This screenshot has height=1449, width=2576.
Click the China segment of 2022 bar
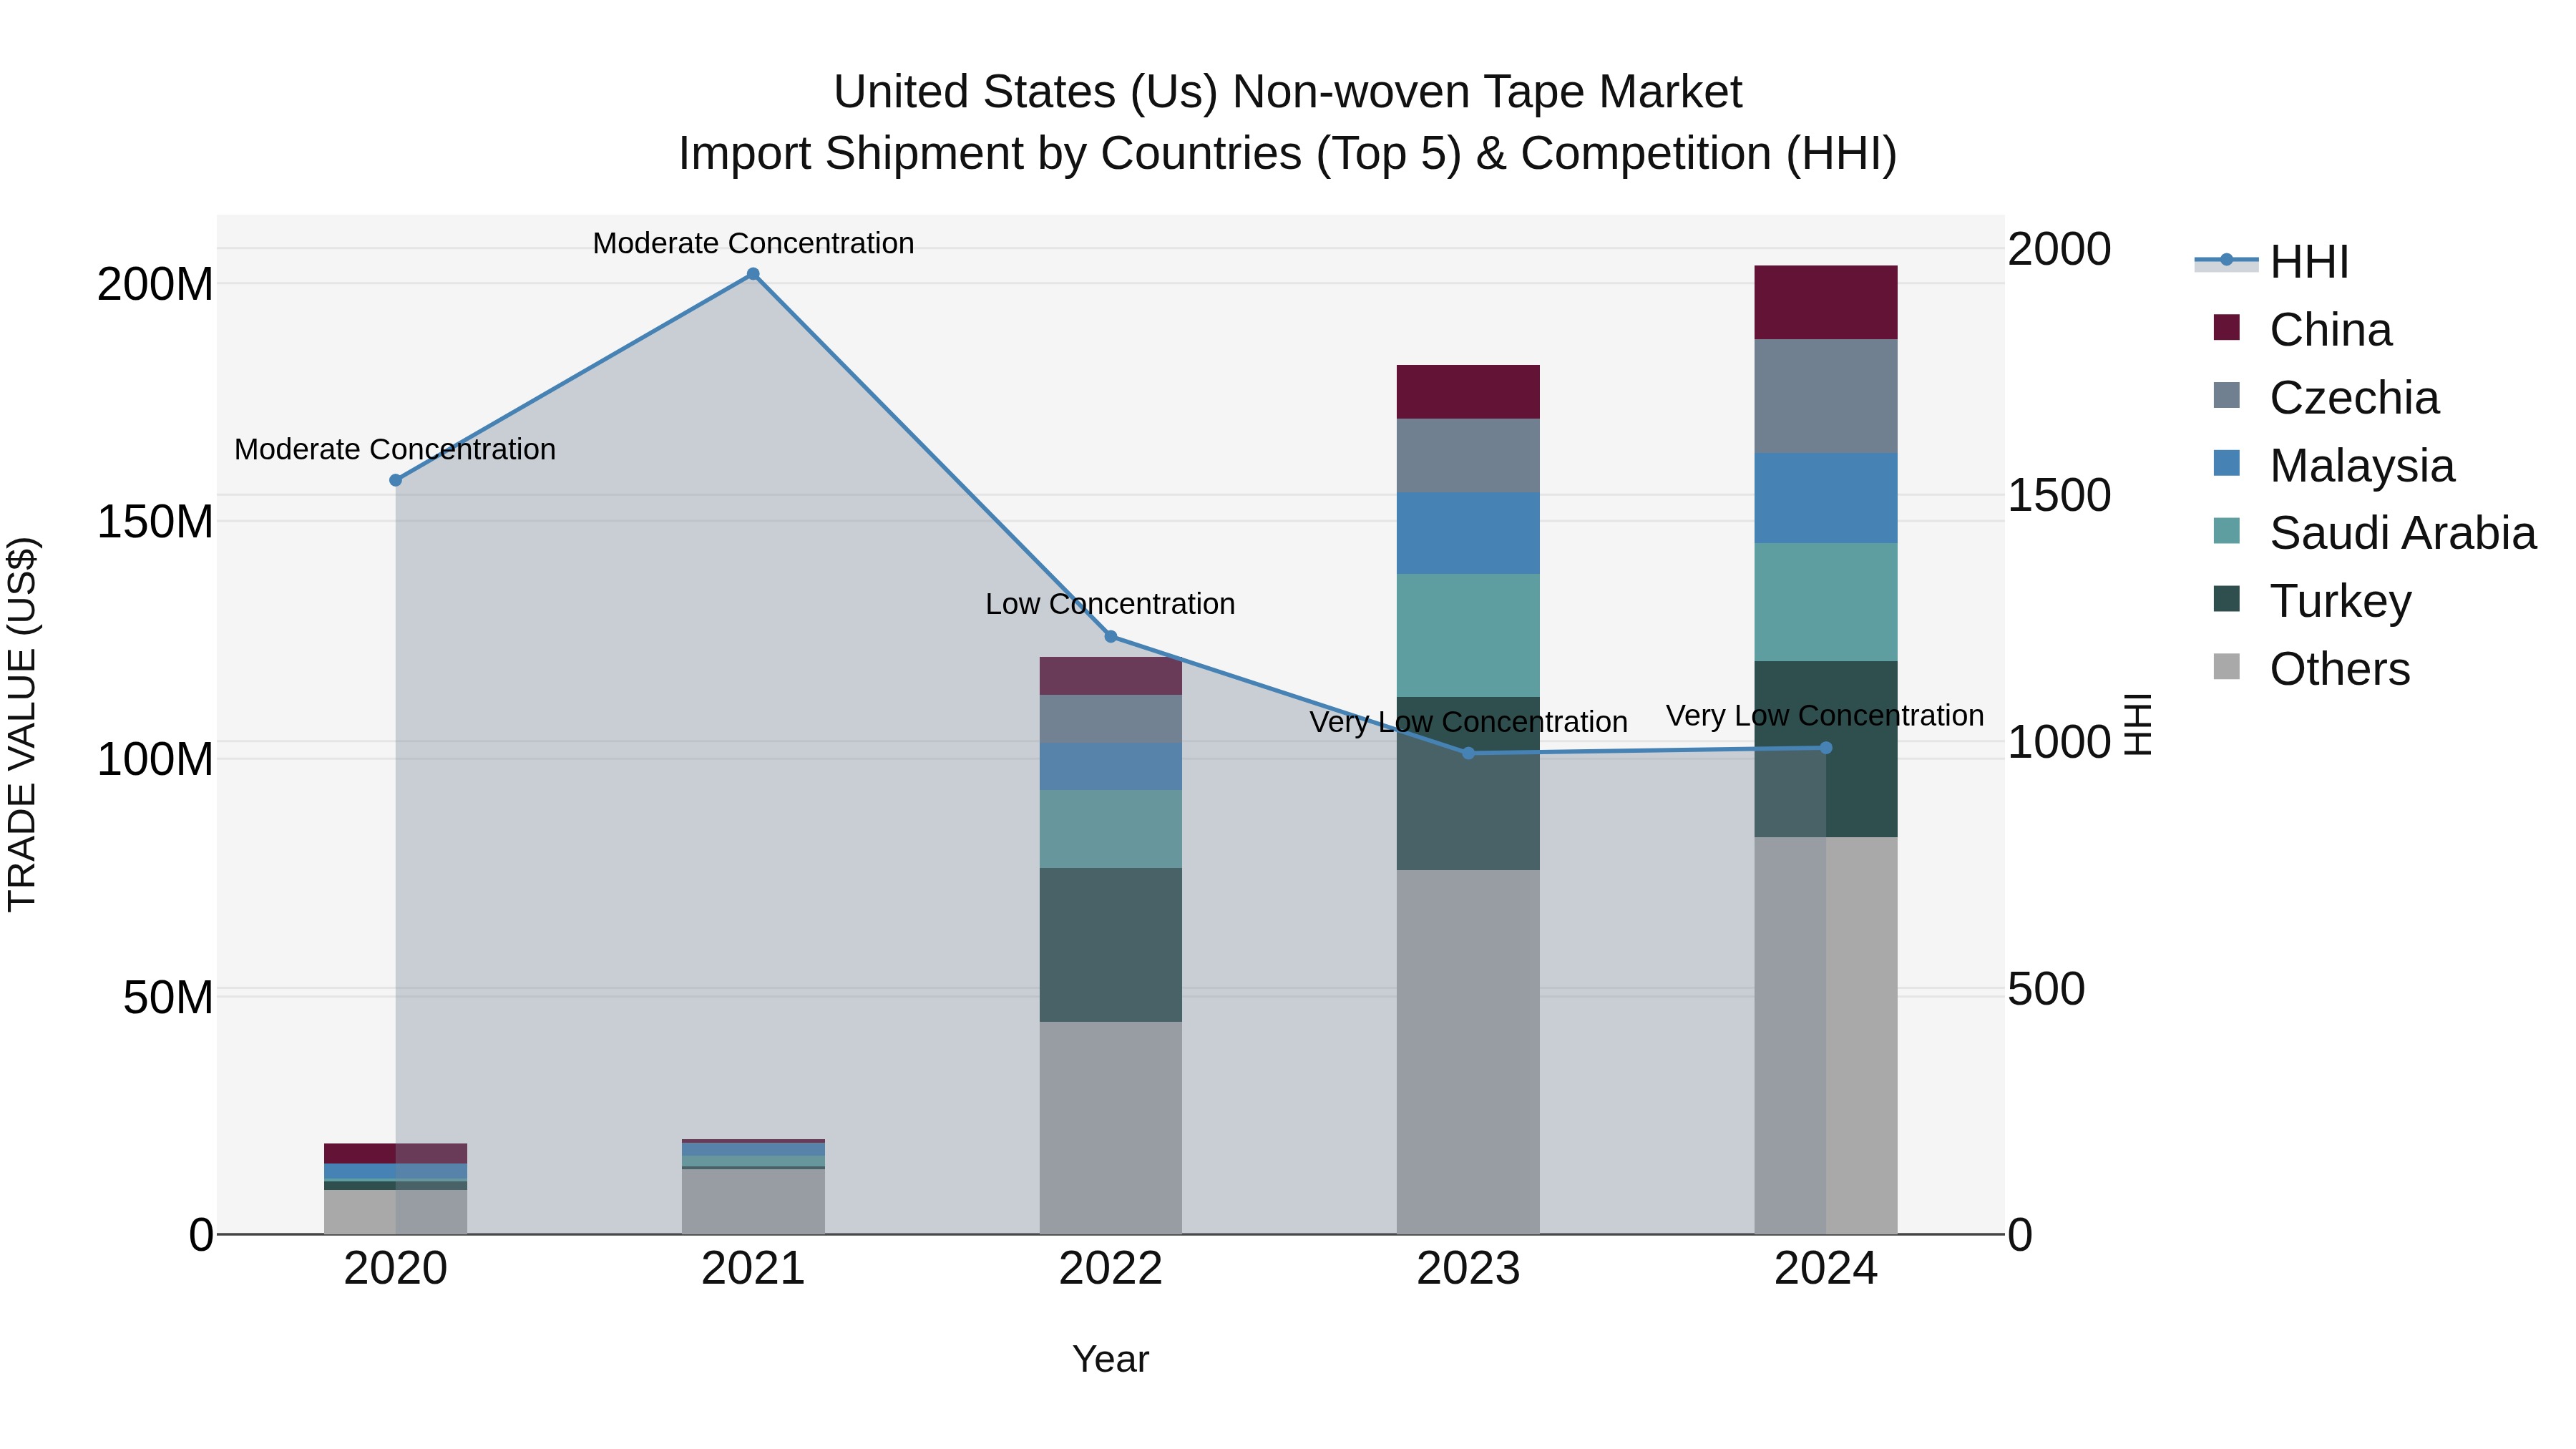pos(1110,677)
